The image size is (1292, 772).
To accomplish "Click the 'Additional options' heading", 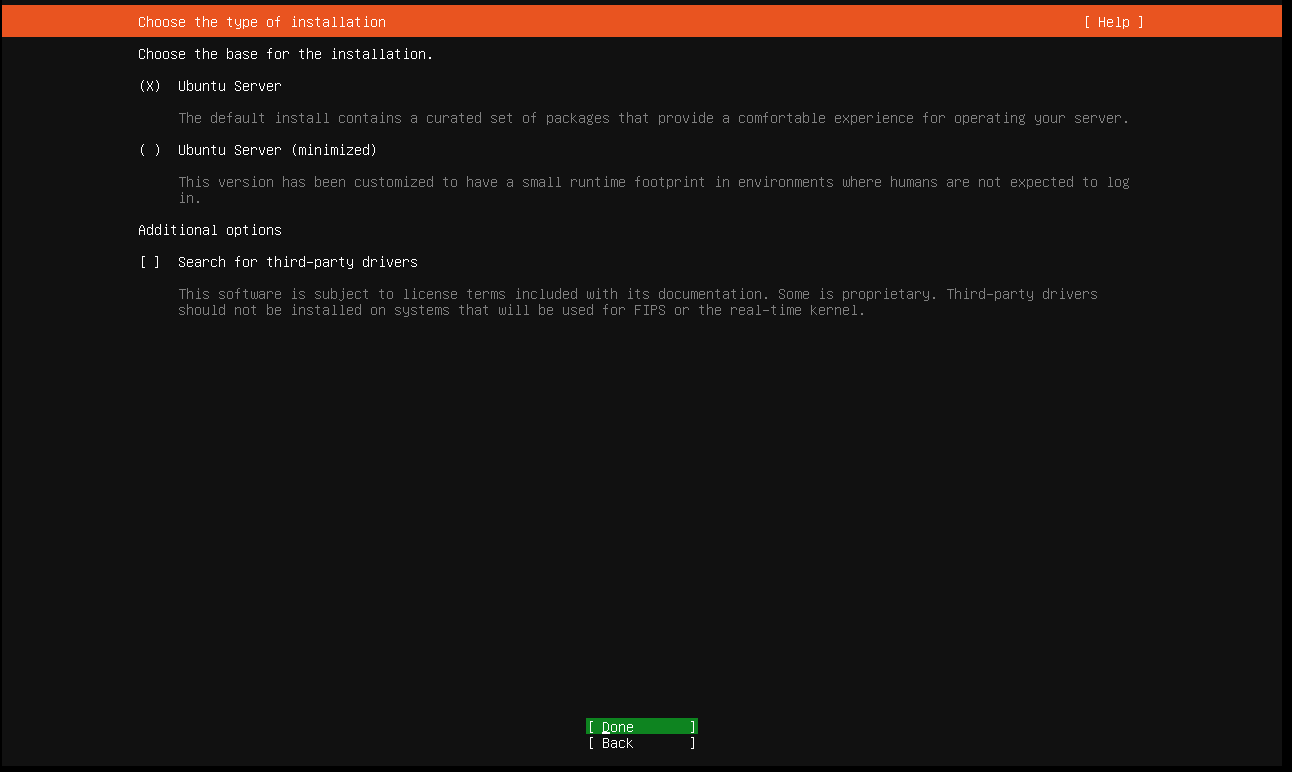I will 210,230.
